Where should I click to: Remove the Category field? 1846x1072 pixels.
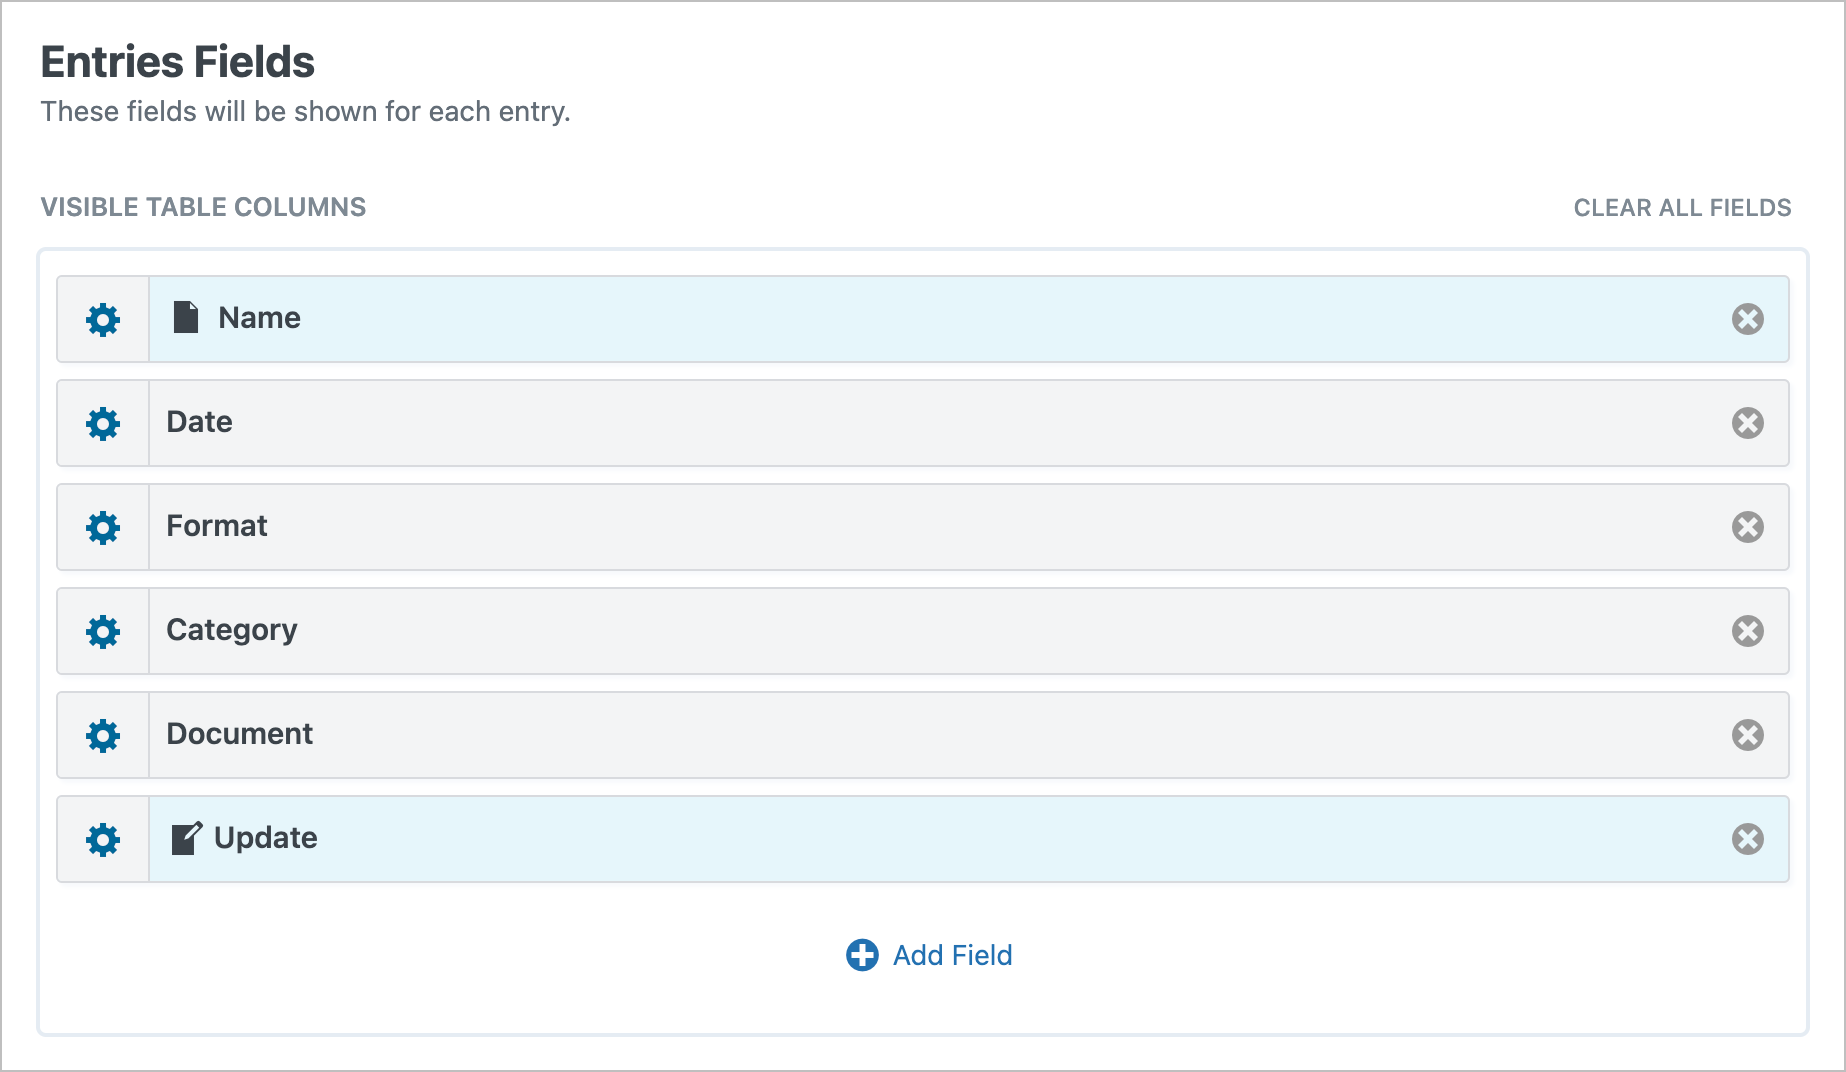(x=1748, y=631)
